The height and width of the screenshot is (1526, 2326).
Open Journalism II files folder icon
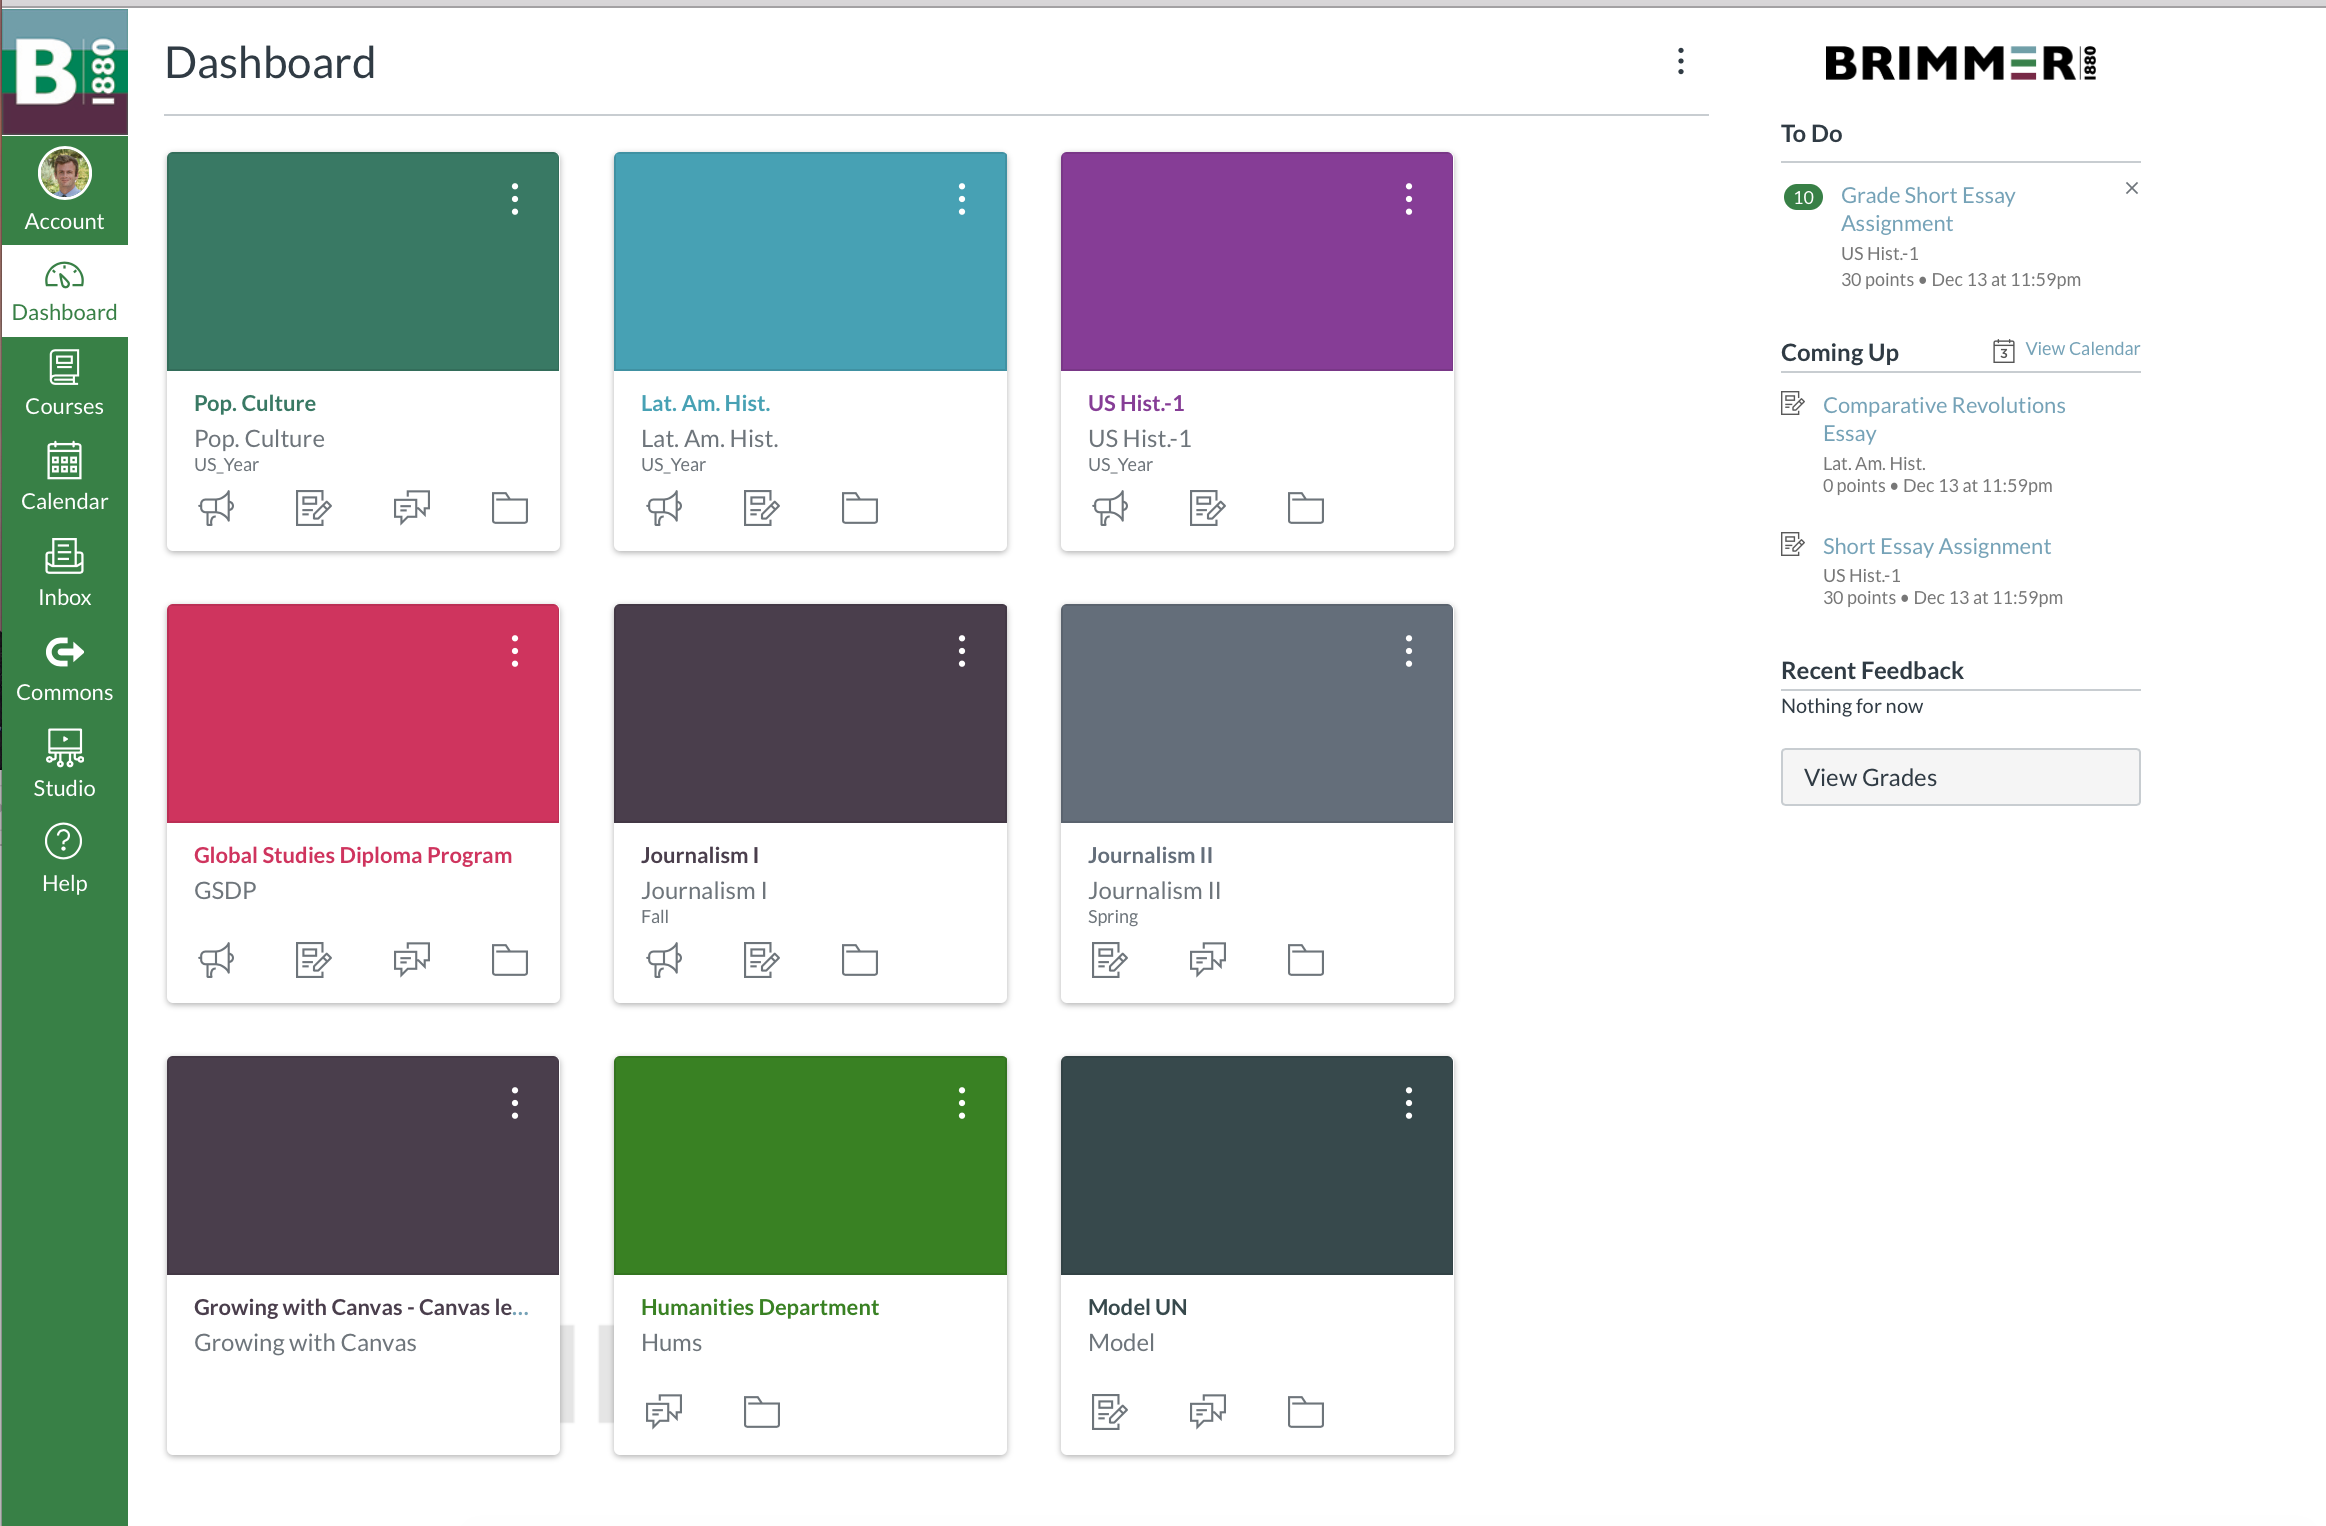(1305, 960)
